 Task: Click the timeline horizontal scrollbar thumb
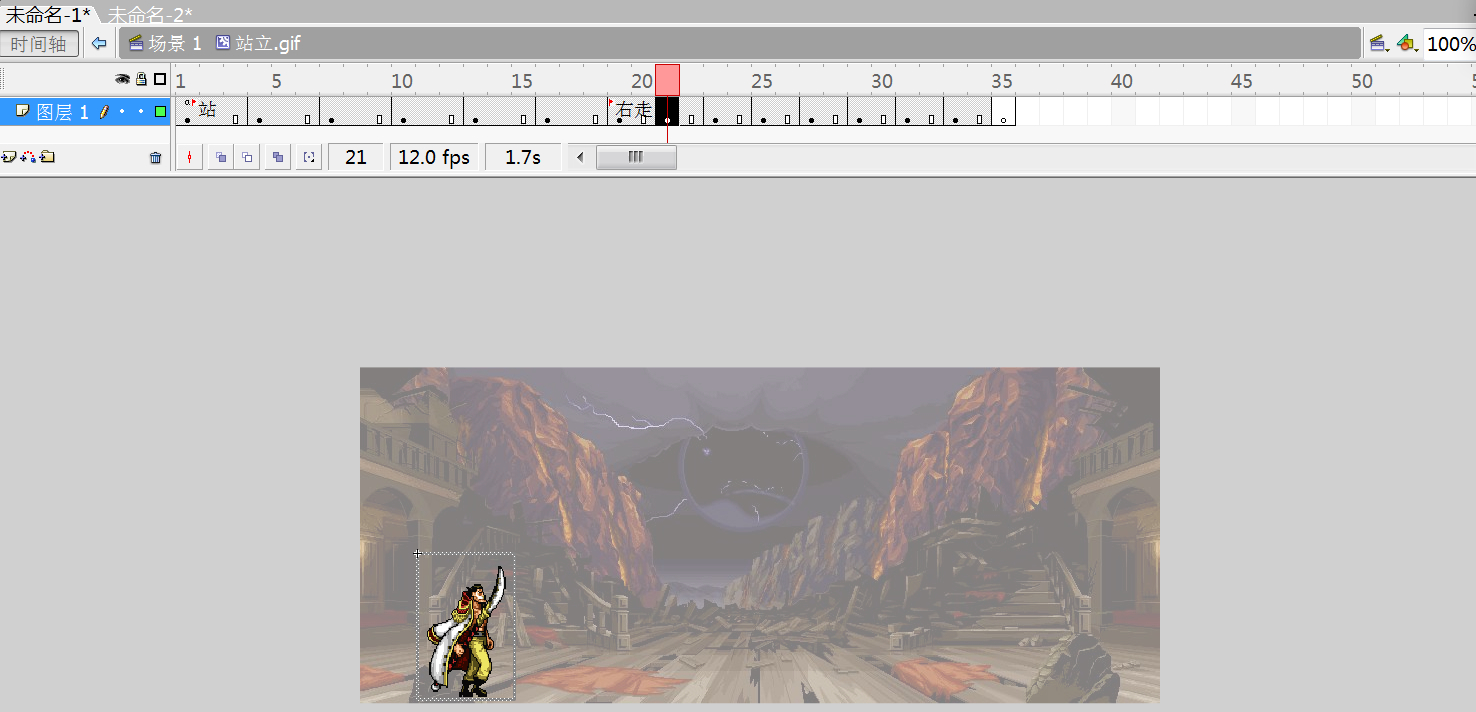pos(636,157)
